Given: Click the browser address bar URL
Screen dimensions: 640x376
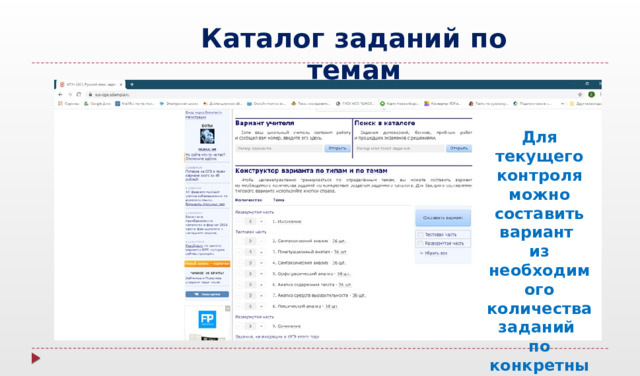Looking at the screenshot, I should (x=111, y=95).
